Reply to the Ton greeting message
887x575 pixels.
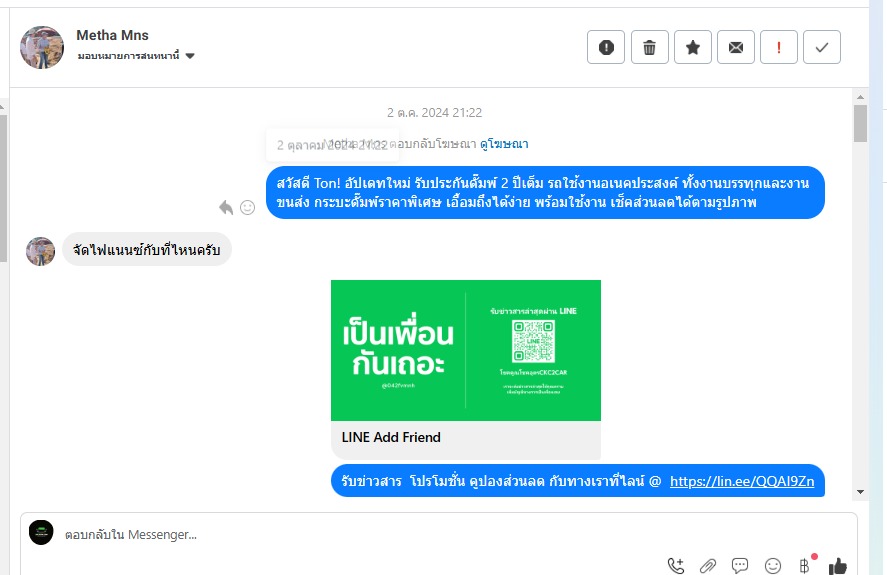point(226,208)
